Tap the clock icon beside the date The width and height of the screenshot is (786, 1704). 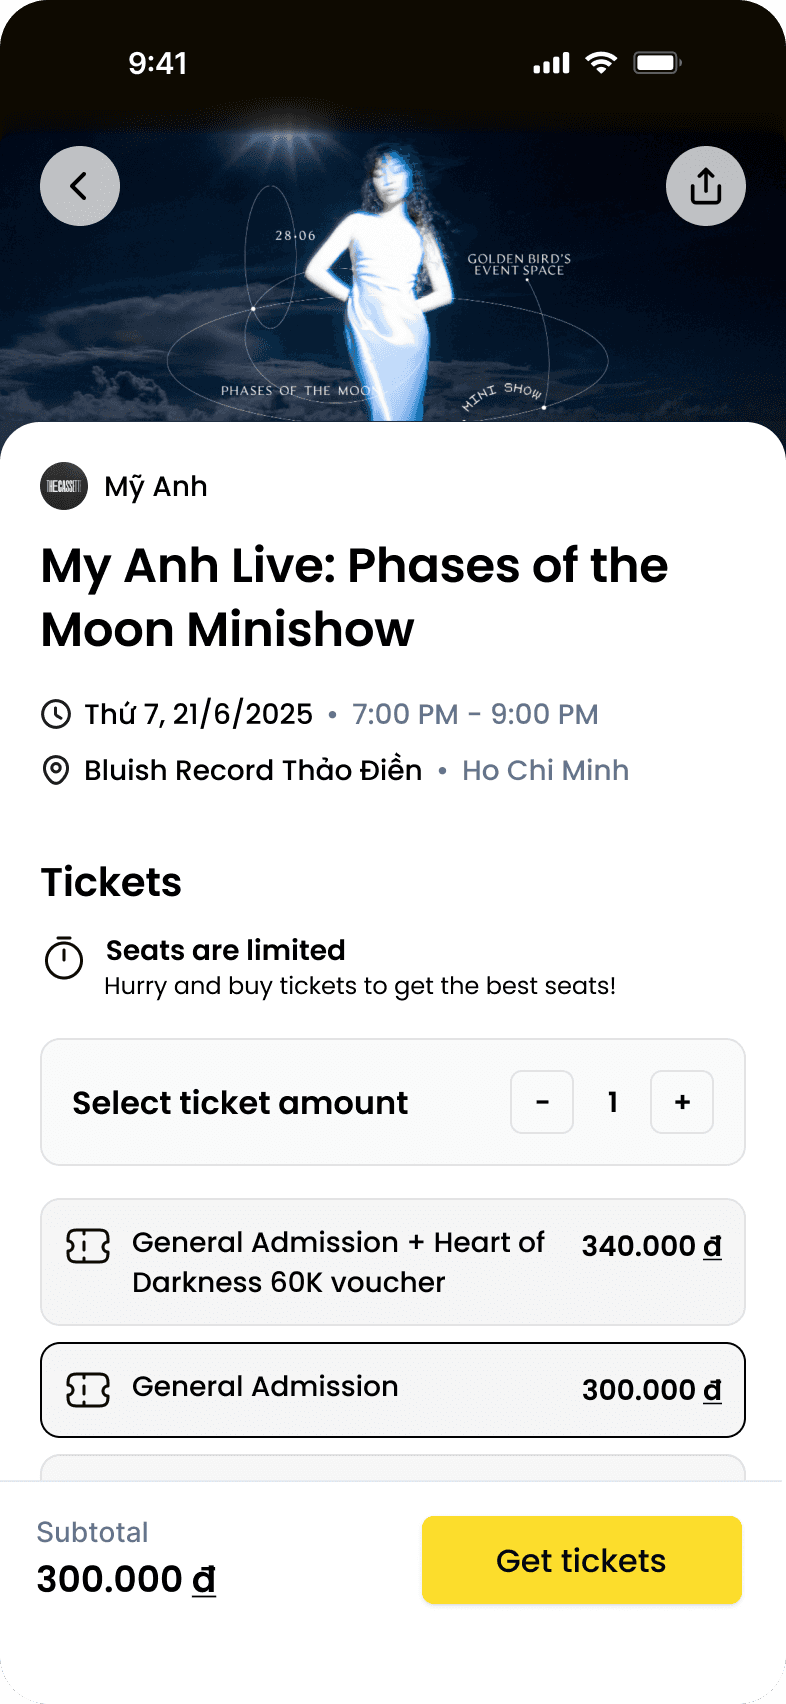click(x=56, y=714)
